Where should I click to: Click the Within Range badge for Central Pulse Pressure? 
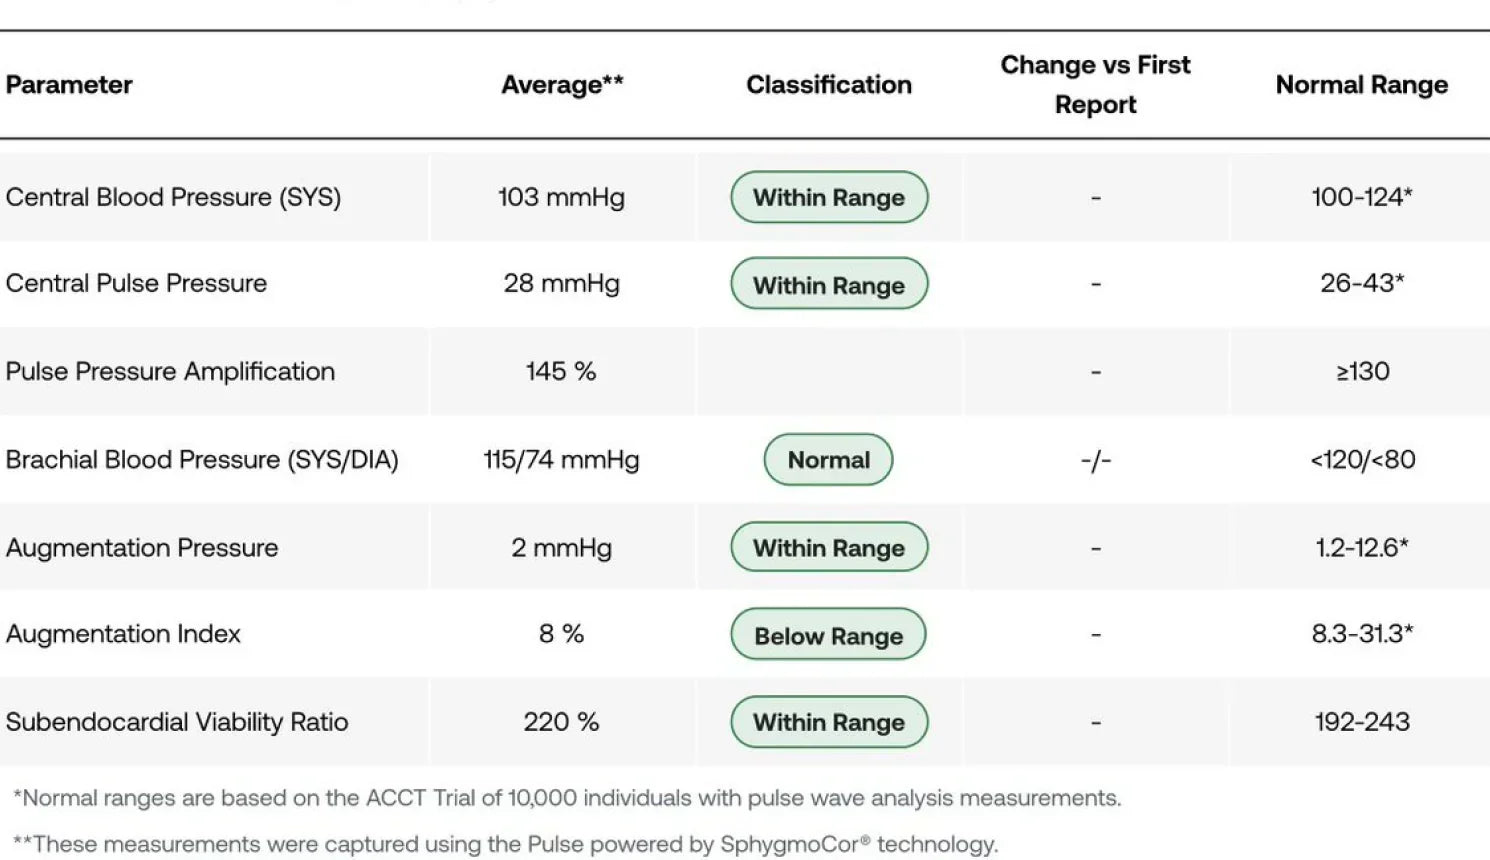click(x=829, y=285)
